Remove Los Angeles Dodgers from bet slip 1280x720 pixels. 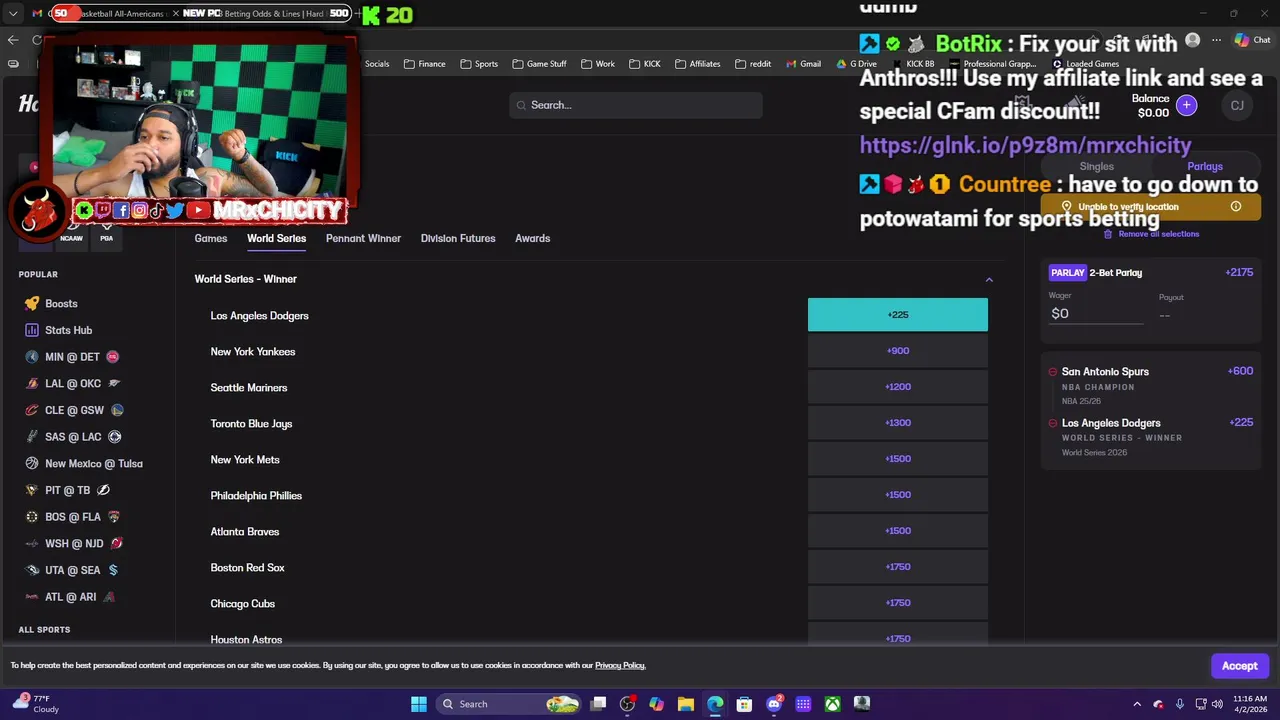click(x=1052, y=423)
